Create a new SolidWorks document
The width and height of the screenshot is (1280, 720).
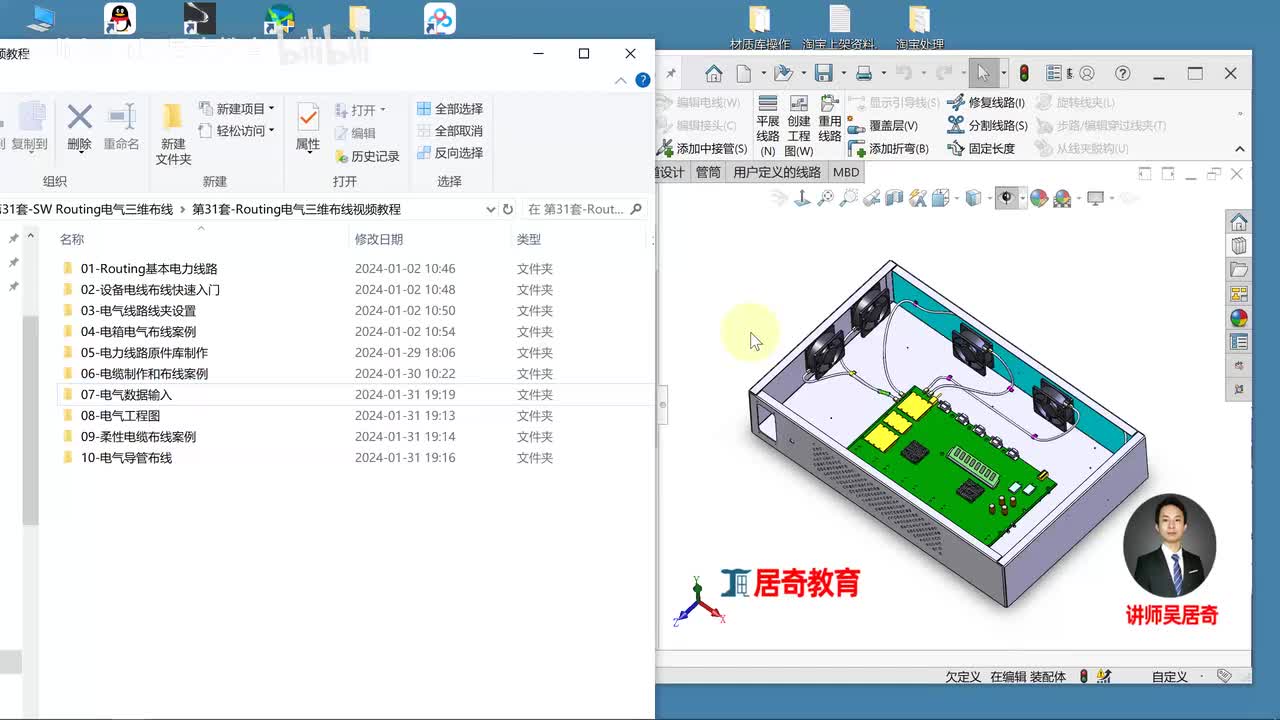pos(744,73)
